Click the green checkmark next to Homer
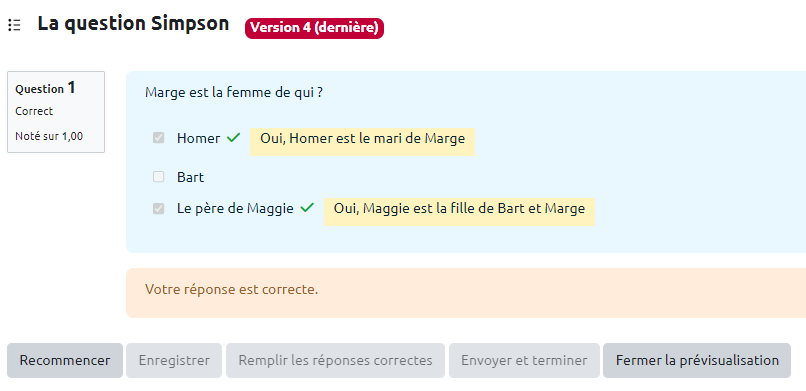The height and width of the screenshot is (391, 806). (x=233, y=138)
